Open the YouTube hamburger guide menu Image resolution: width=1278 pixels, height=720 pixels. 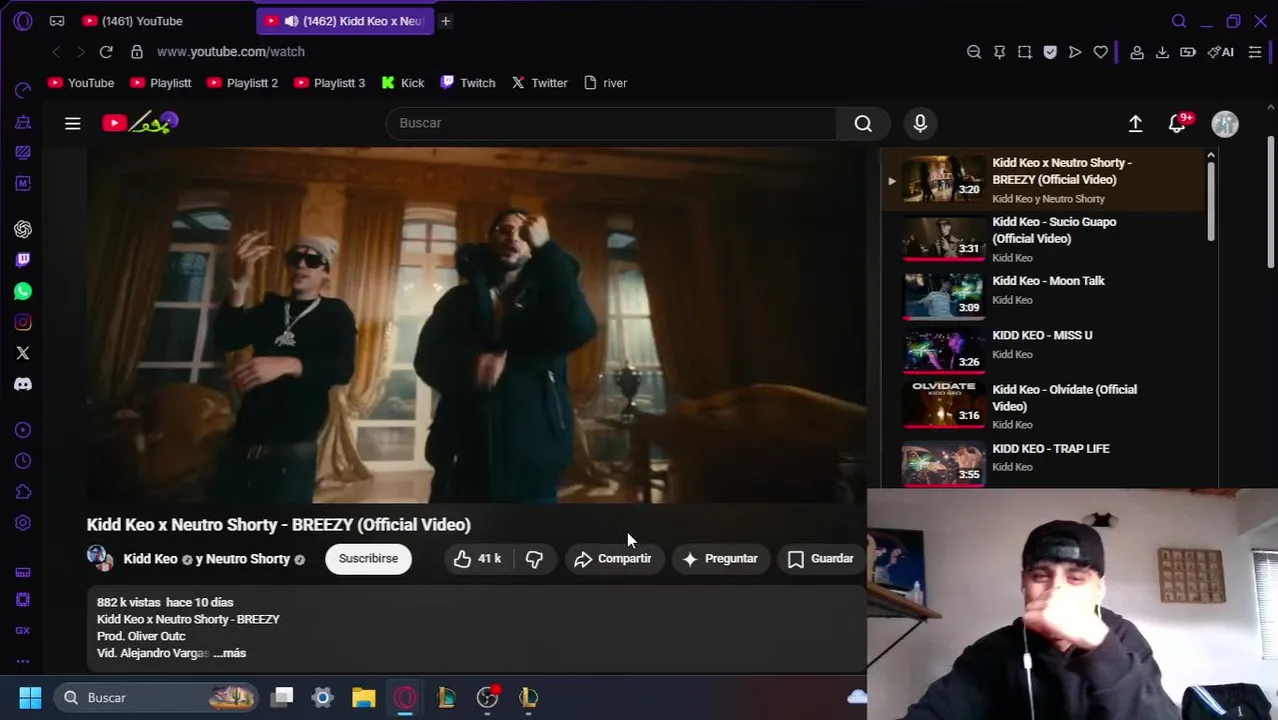pos(73,123)
